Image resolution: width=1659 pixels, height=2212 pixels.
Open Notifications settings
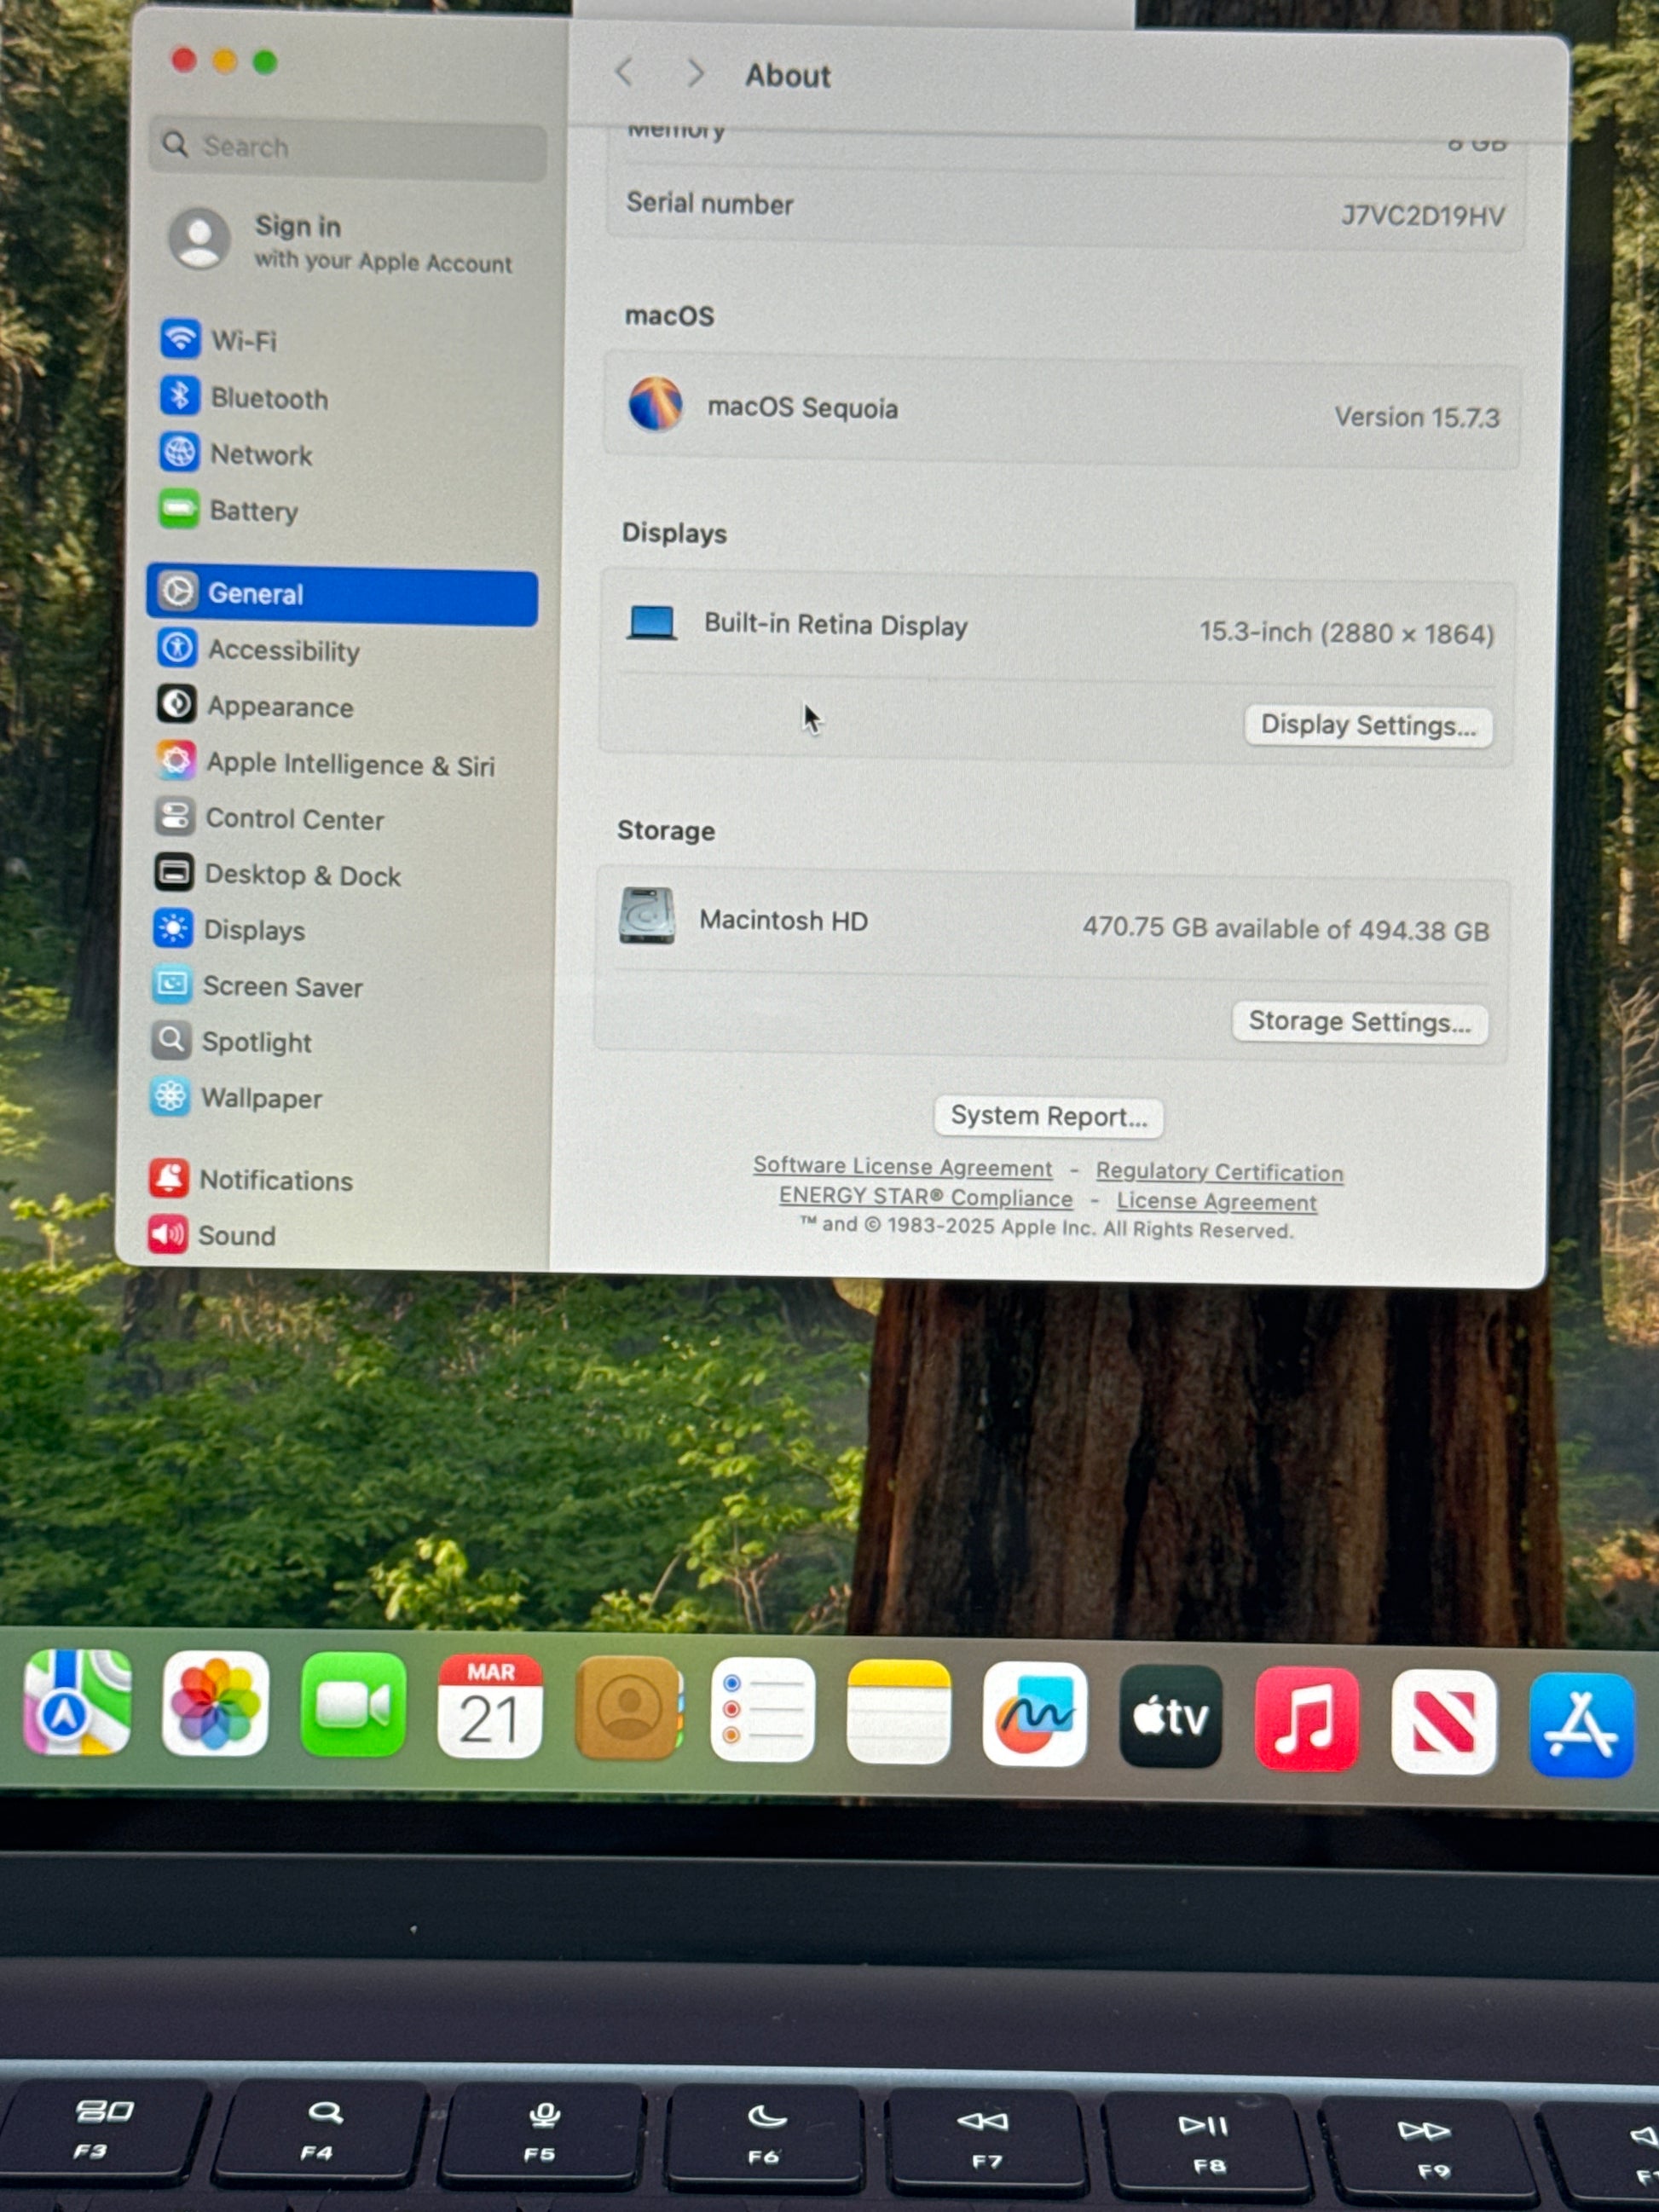[x=275, y=1181]
